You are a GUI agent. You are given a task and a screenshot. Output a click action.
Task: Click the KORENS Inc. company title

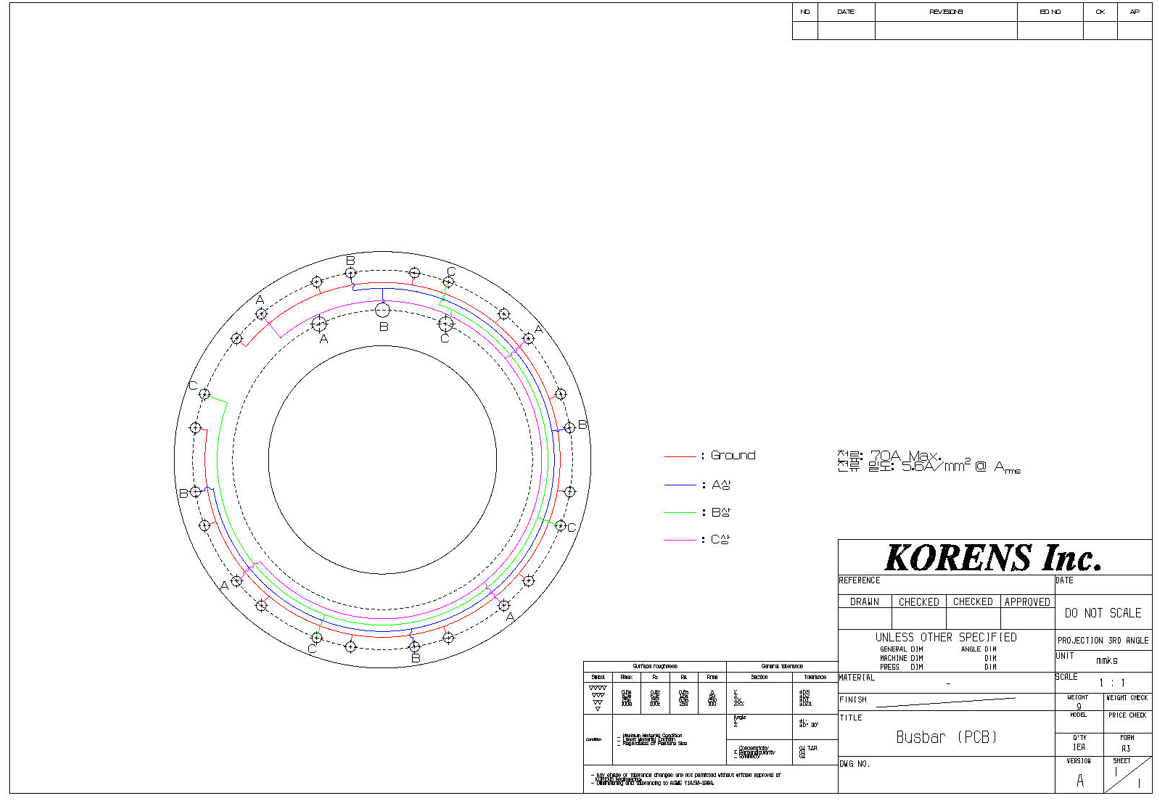point(994,557)
